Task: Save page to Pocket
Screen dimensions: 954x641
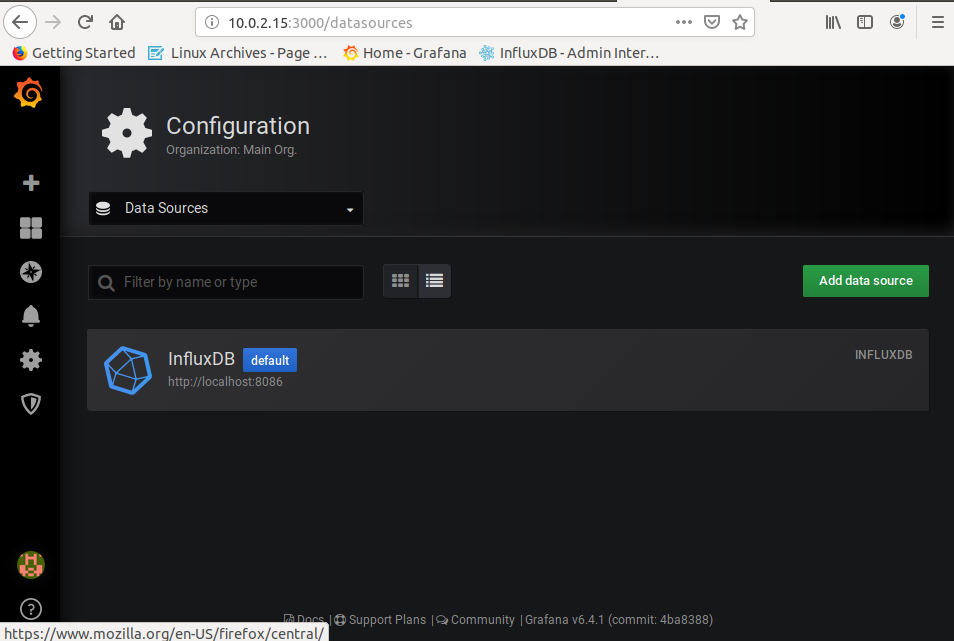Action: click(712, 23)
